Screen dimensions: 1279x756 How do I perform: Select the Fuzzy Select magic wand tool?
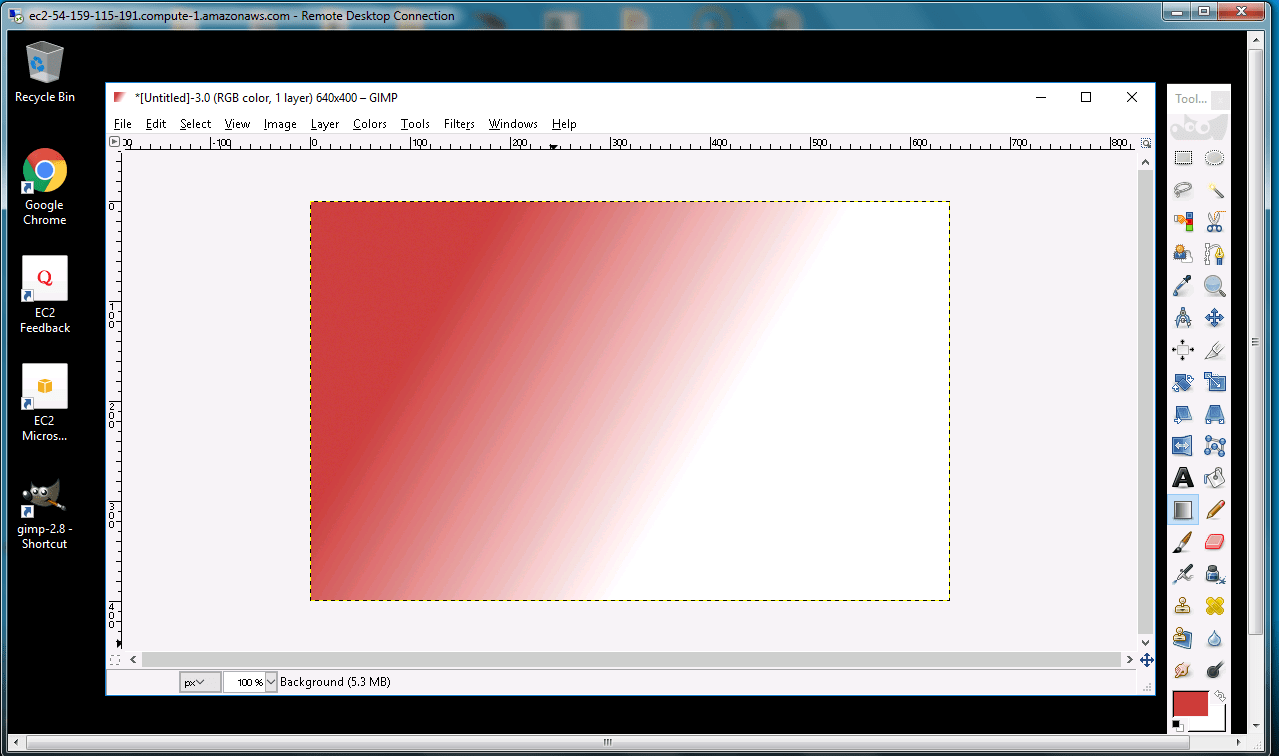pos(1215,190)
